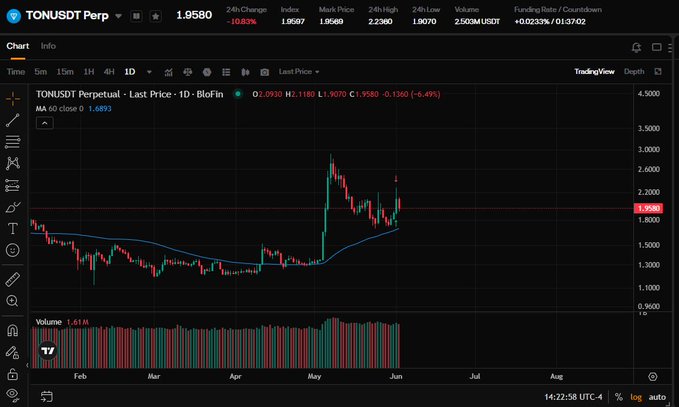Toggle lock all drawing tools

coord(13,374)
